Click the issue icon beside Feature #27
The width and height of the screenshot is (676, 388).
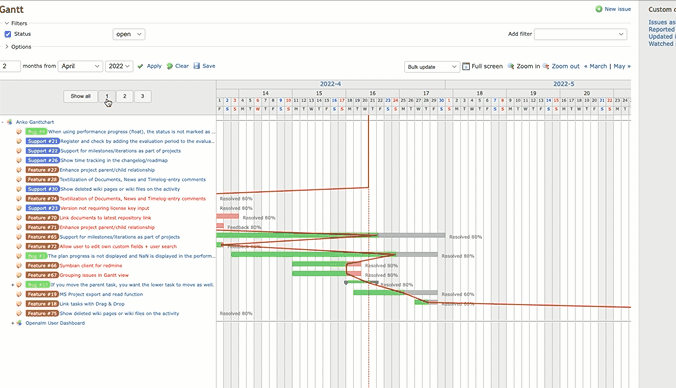coord(19,170)
